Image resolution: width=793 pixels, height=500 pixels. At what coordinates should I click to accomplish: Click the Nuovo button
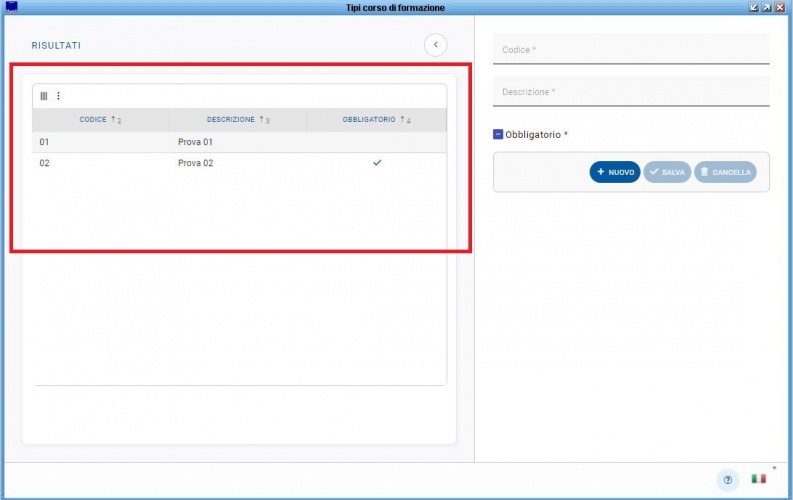(615, 172)
